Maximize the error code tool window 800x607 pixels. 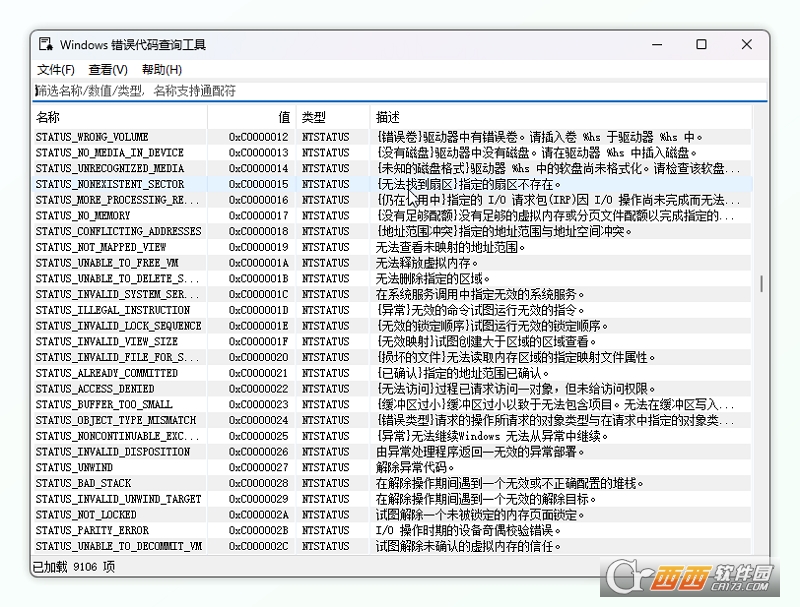pos(702,44)
